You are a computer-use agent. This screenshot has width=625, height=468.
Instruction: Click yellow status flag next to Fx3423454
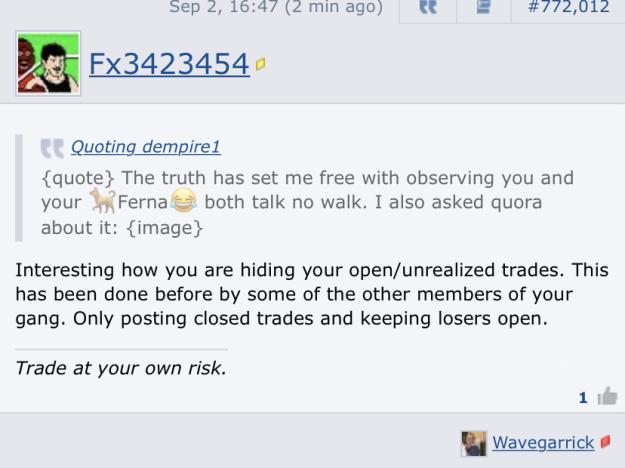click(x=260, y=64)
